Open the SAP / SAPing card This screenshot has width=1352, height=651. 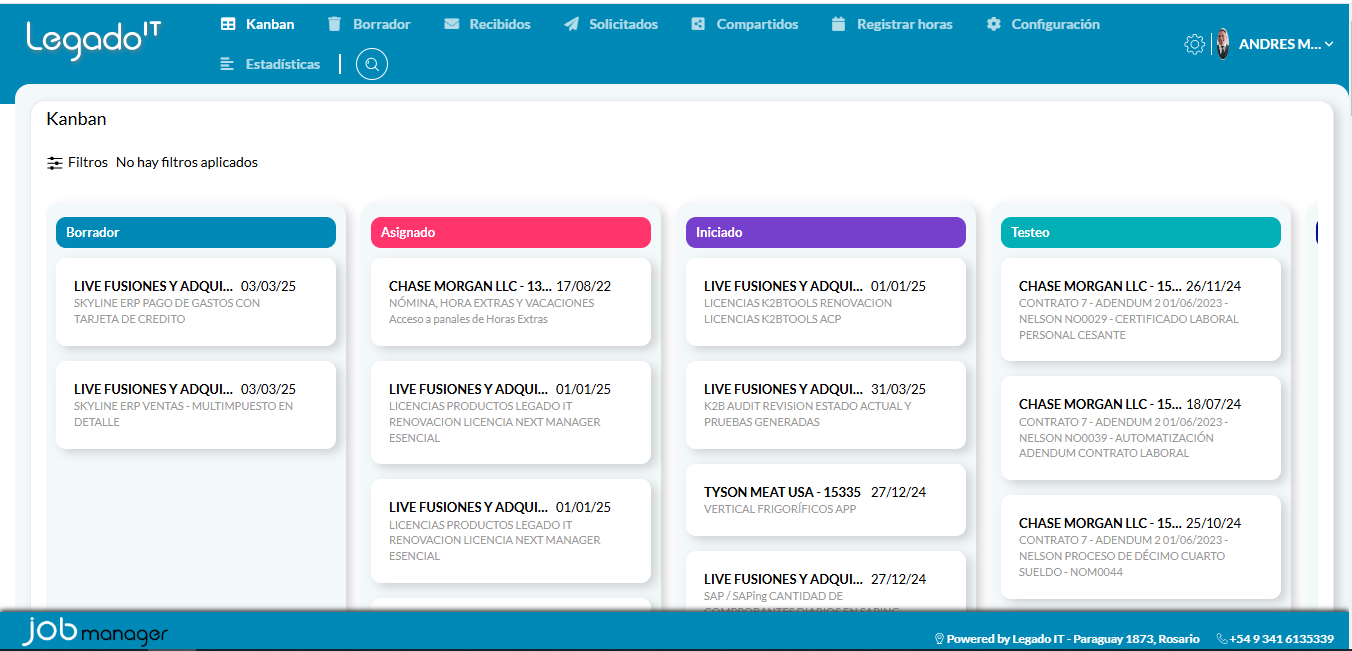click(x=826, y=581)
